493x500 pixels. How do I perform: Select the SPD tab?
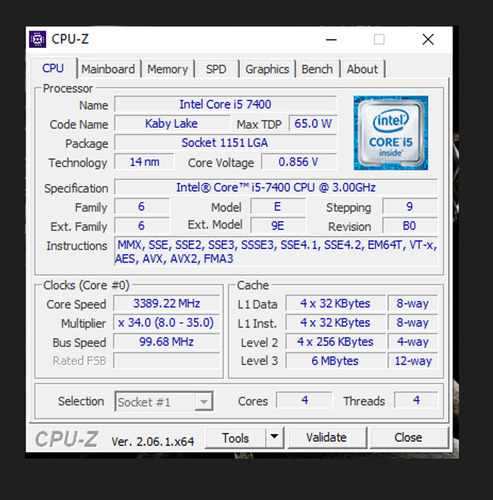(216, 69)
